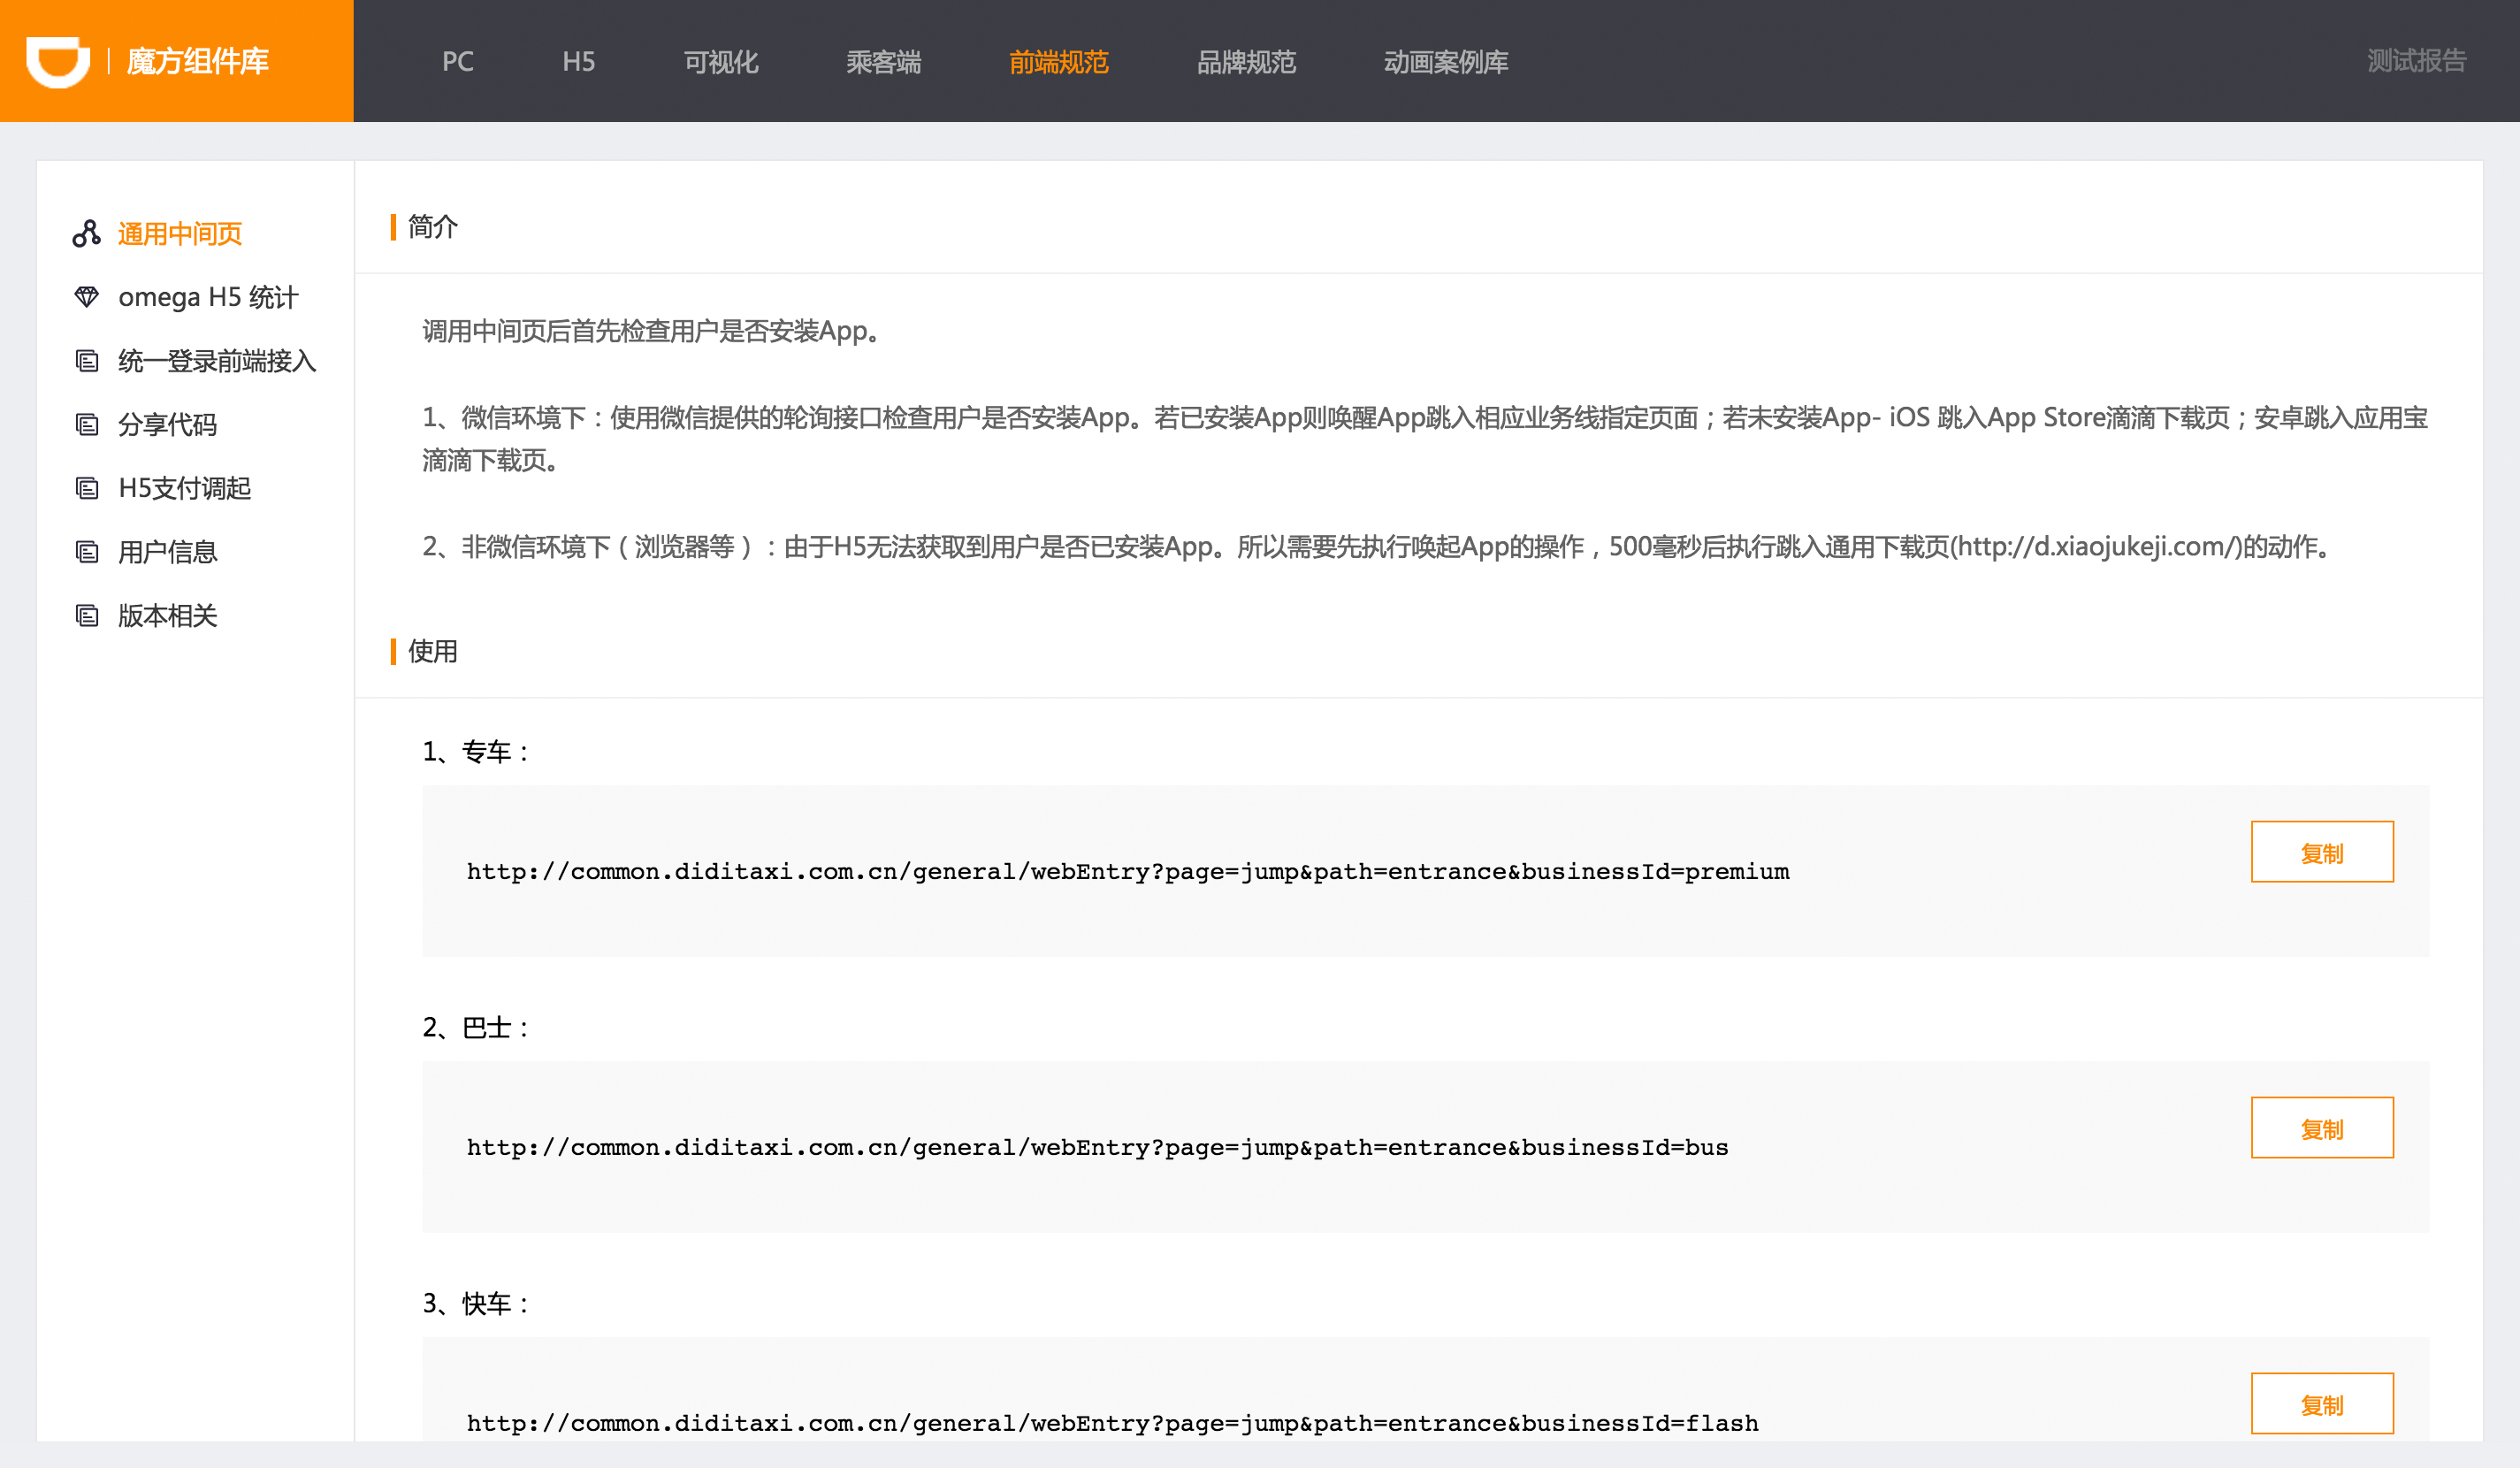Click 复制 next to the 快车 URL

[x=2322, y=1403]
